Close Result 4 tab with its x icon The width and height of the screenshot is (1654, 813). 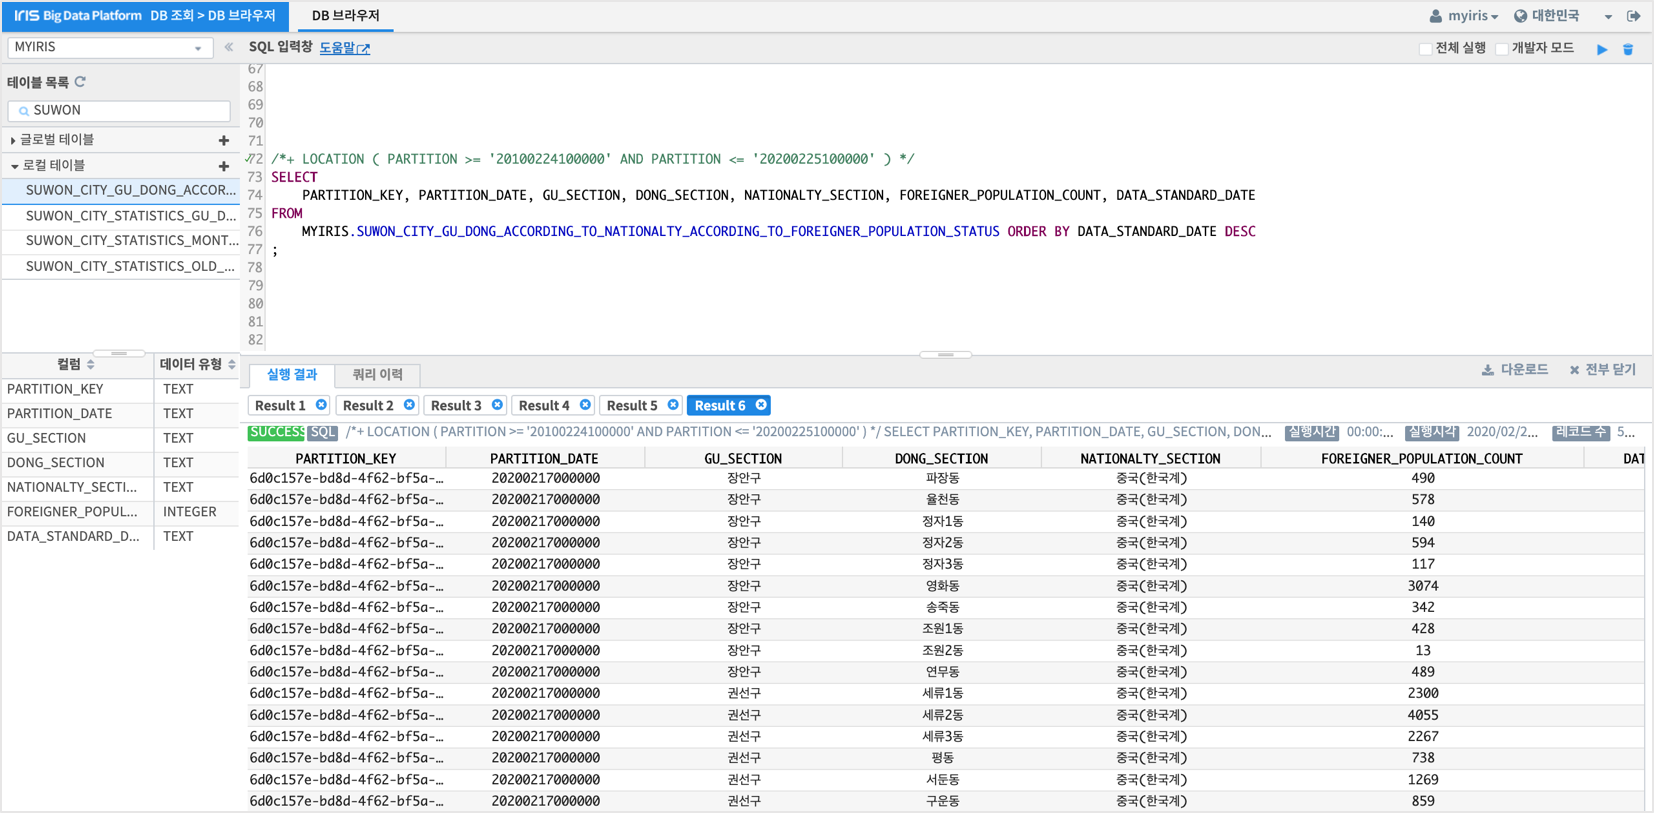click(x=585, y=405)
